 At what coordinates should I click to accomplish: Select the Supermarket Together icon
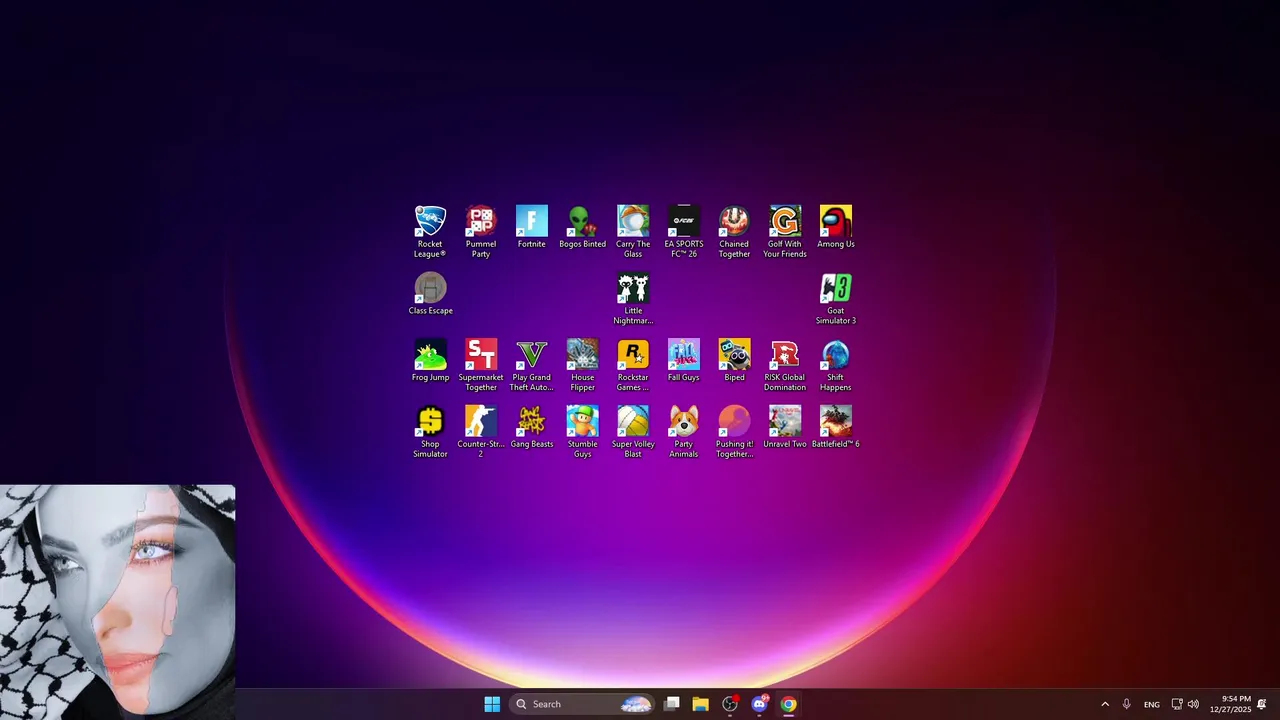pos(481,366)
